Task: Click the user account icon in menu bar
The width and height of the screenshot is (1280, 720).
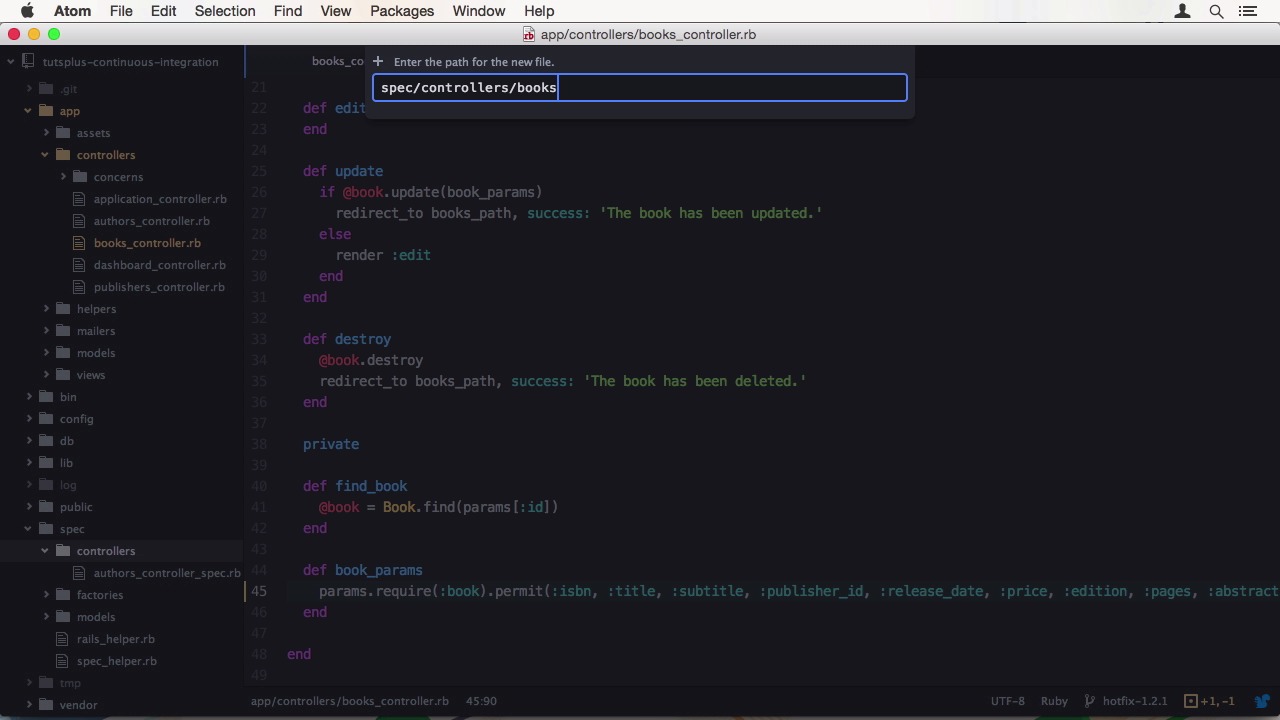Action: click(x=1182, y=11)
